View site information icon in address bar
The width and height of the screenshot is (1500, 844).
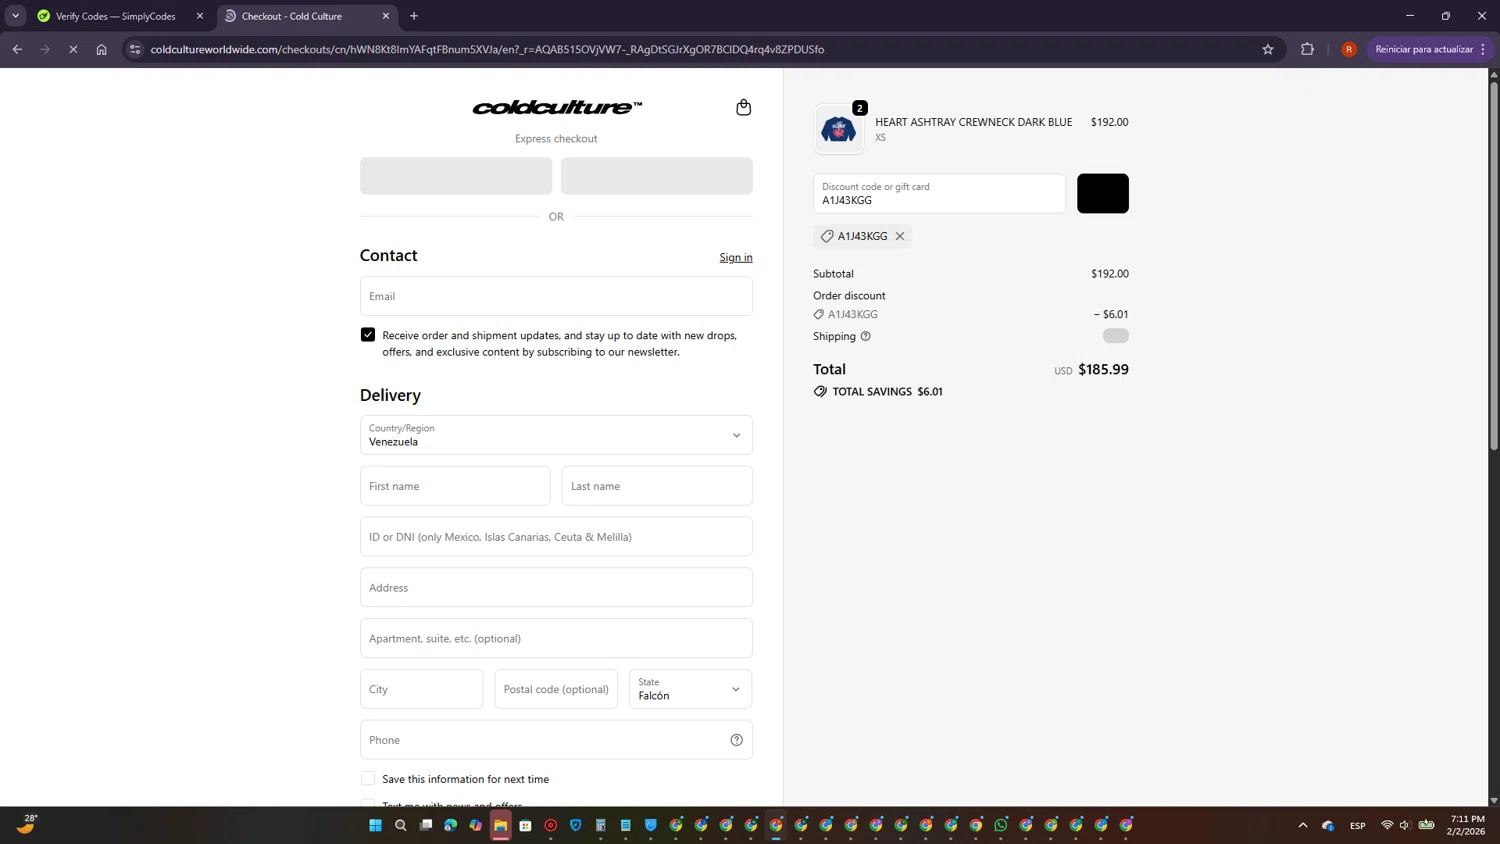[135, 49]
